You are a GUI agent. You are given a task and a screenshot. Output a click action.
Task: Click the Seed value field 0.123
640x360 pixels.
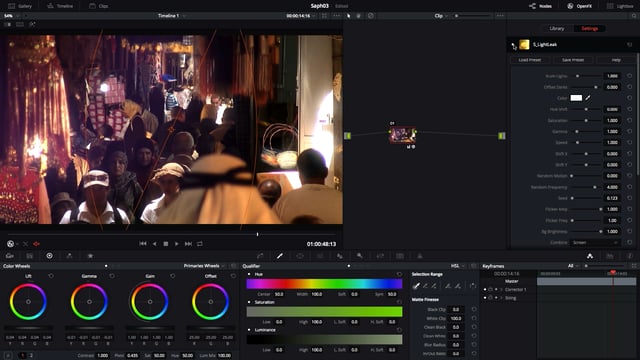click(612, 198)
